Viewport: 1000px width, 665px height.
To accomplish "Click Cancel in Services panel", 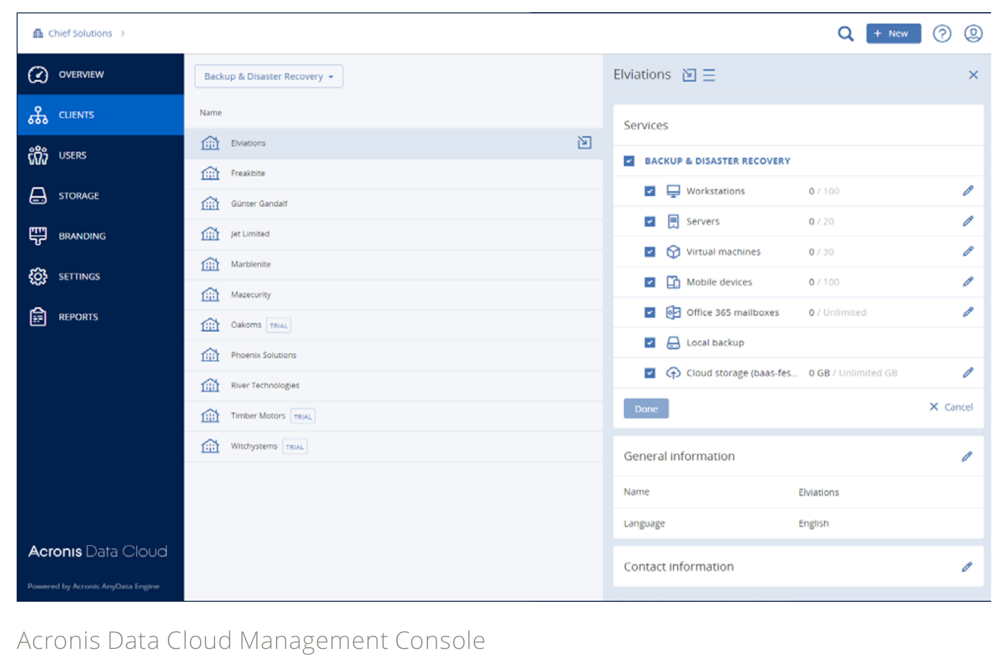I will point(950,407).
